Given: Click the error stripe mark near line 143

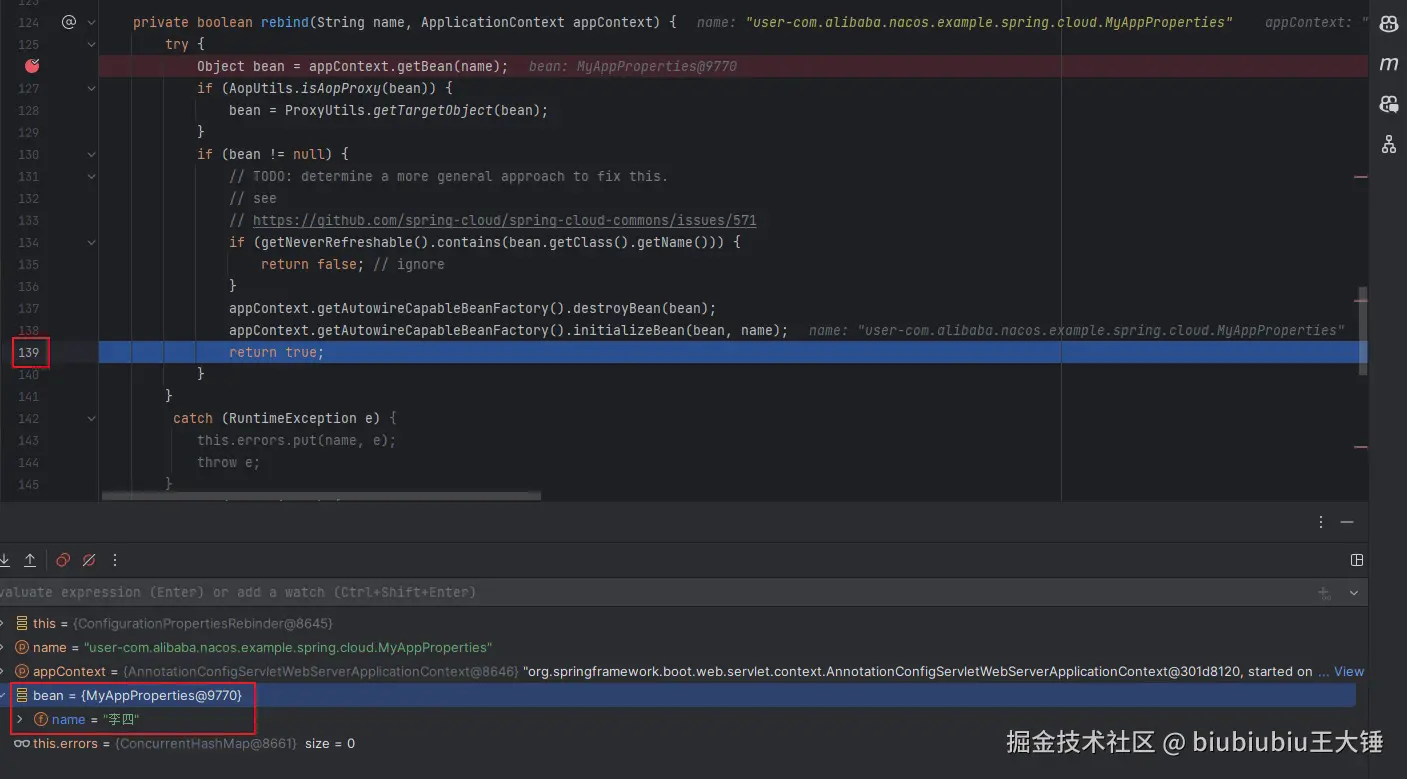Looking at the screenshot, I should (1360, 446).
